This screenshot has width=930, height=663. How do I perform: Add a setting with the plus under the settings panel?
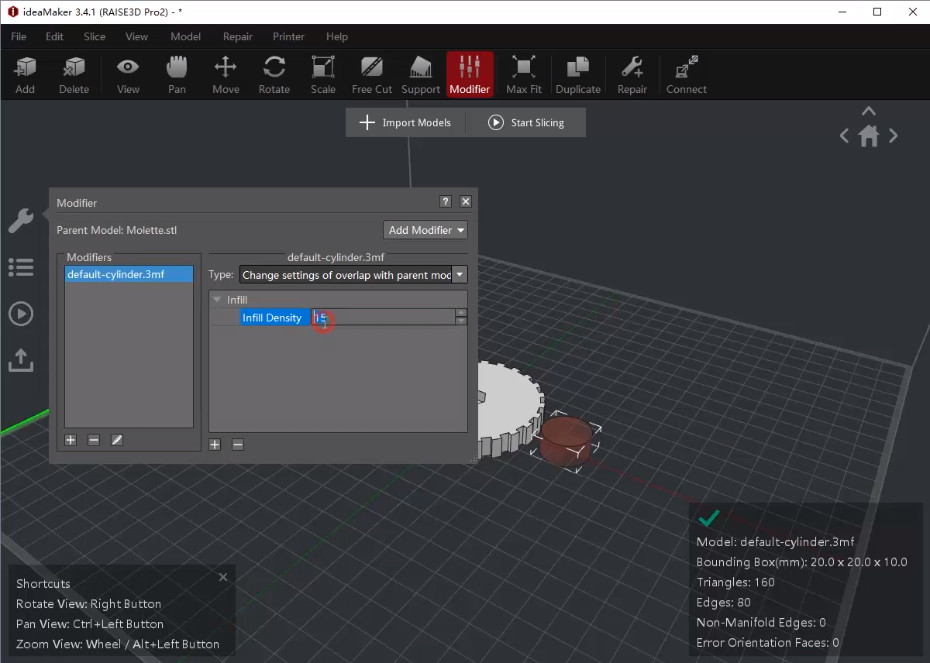point(215,445)
